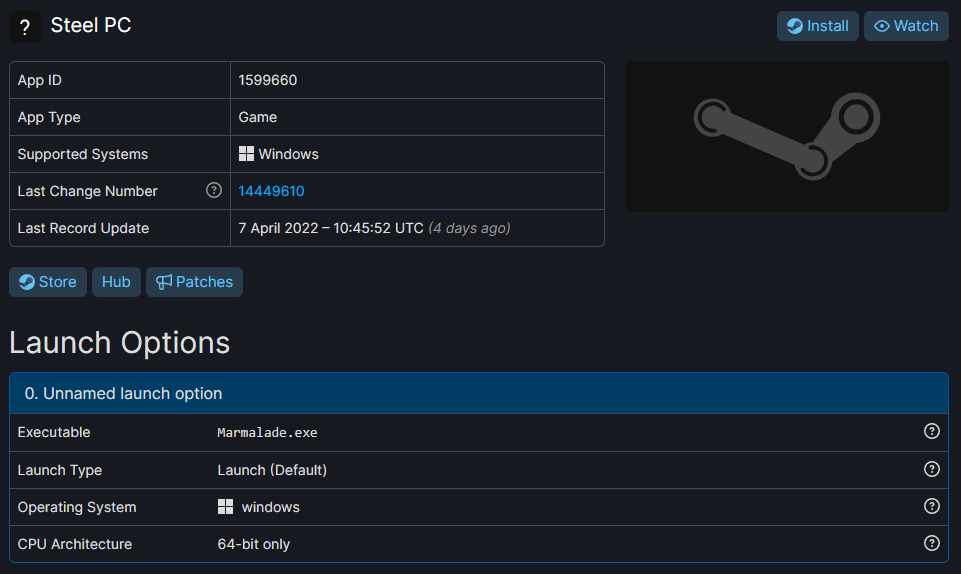Click the Steam logo placeholder image
The height and width of the screenshot is (574, 961).
pos(787,136)
